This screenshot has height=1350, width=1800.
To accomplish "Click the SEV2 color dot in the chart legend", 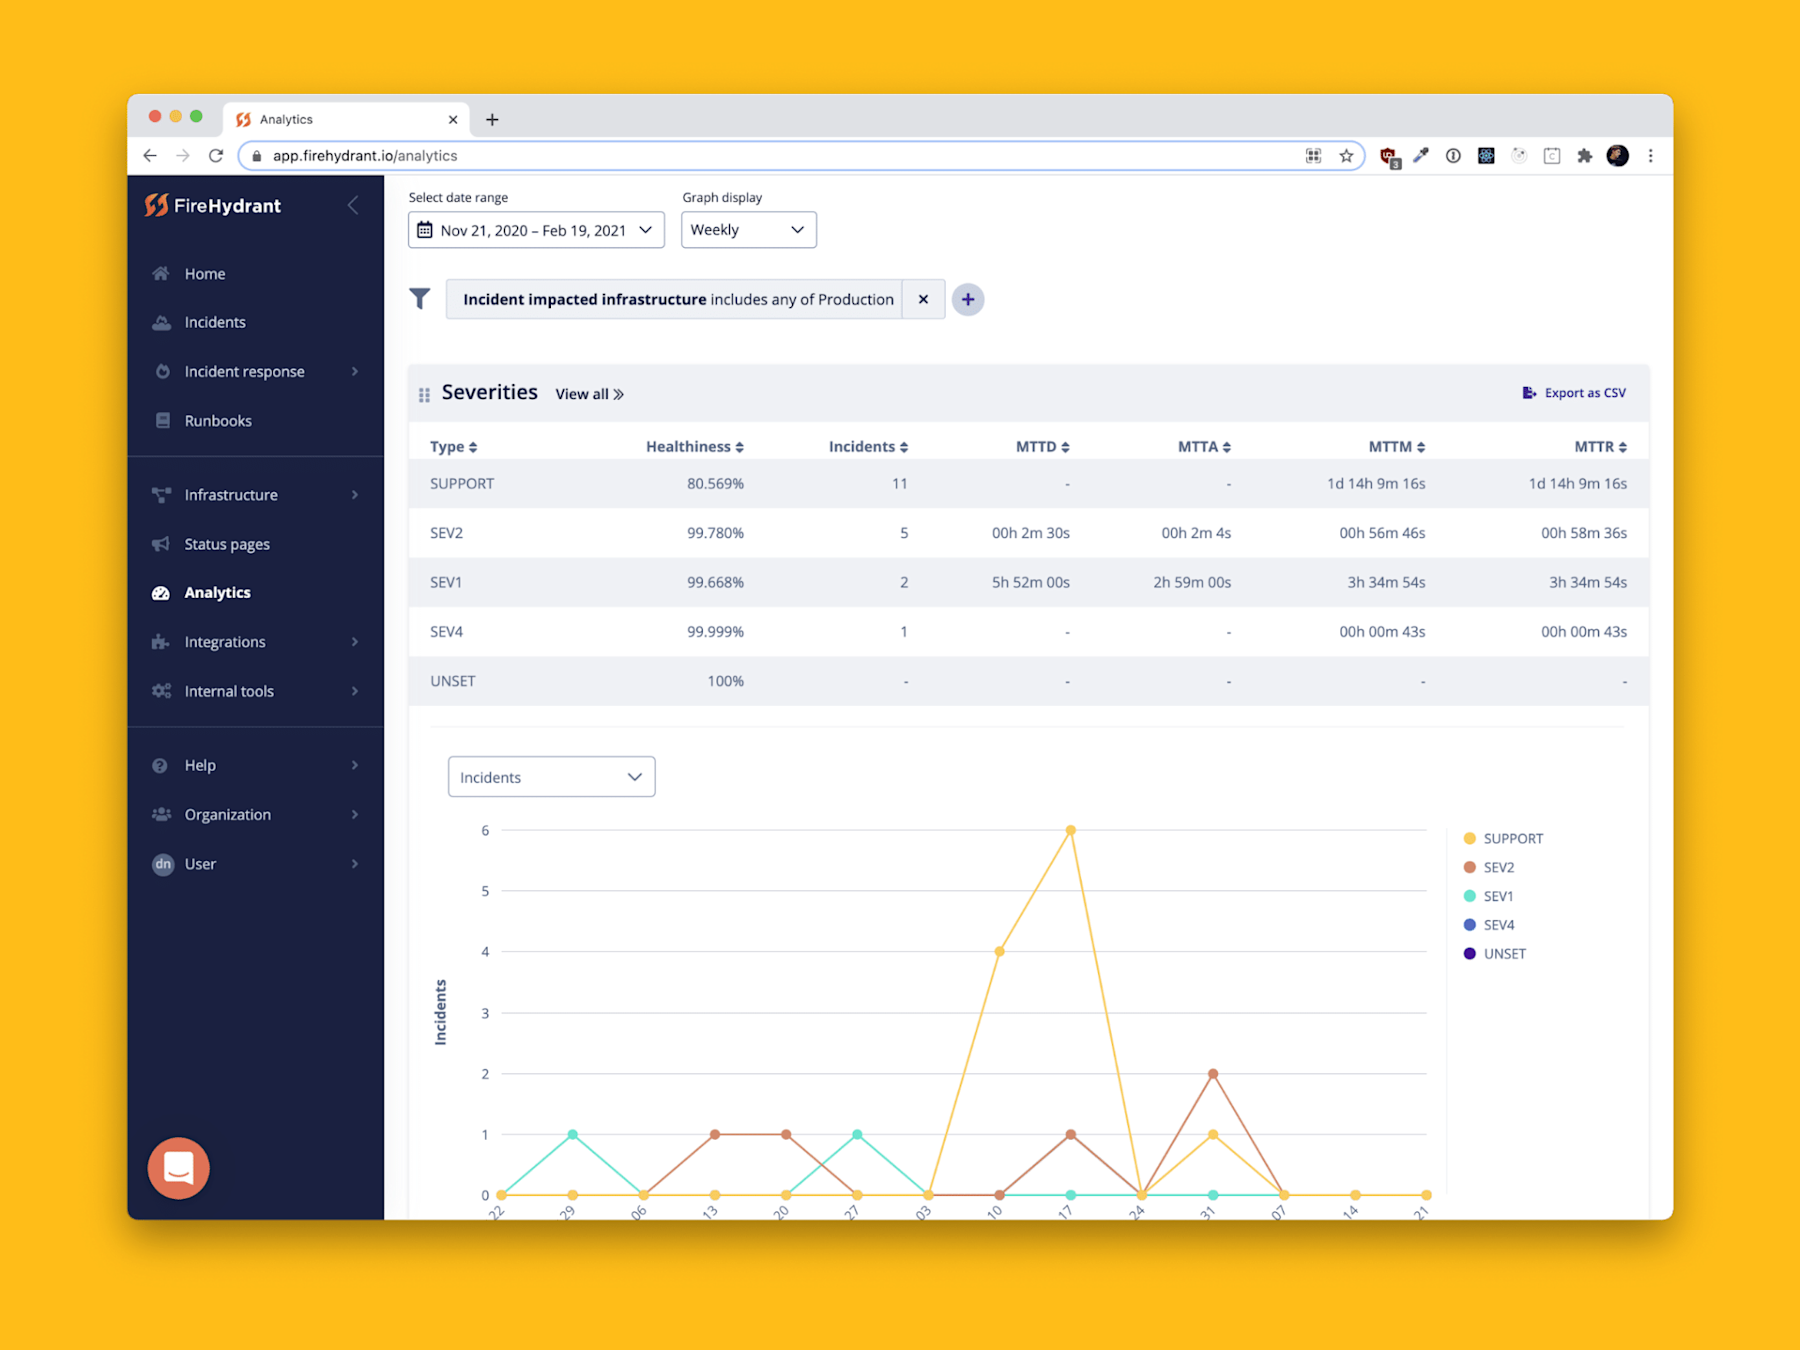I will [1468, 867].
